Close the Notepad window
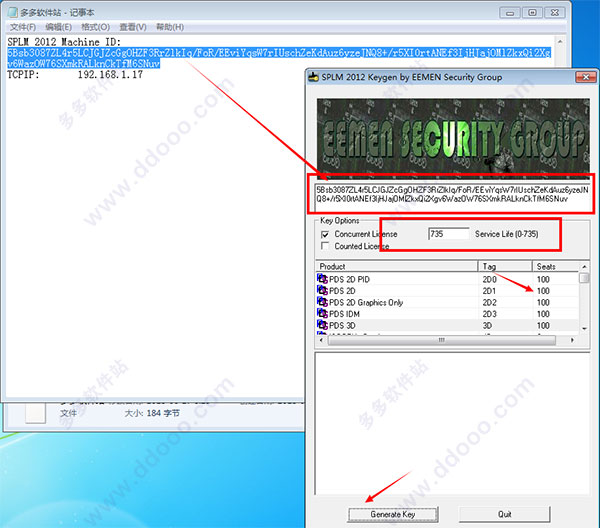 [x=554, y=13]
